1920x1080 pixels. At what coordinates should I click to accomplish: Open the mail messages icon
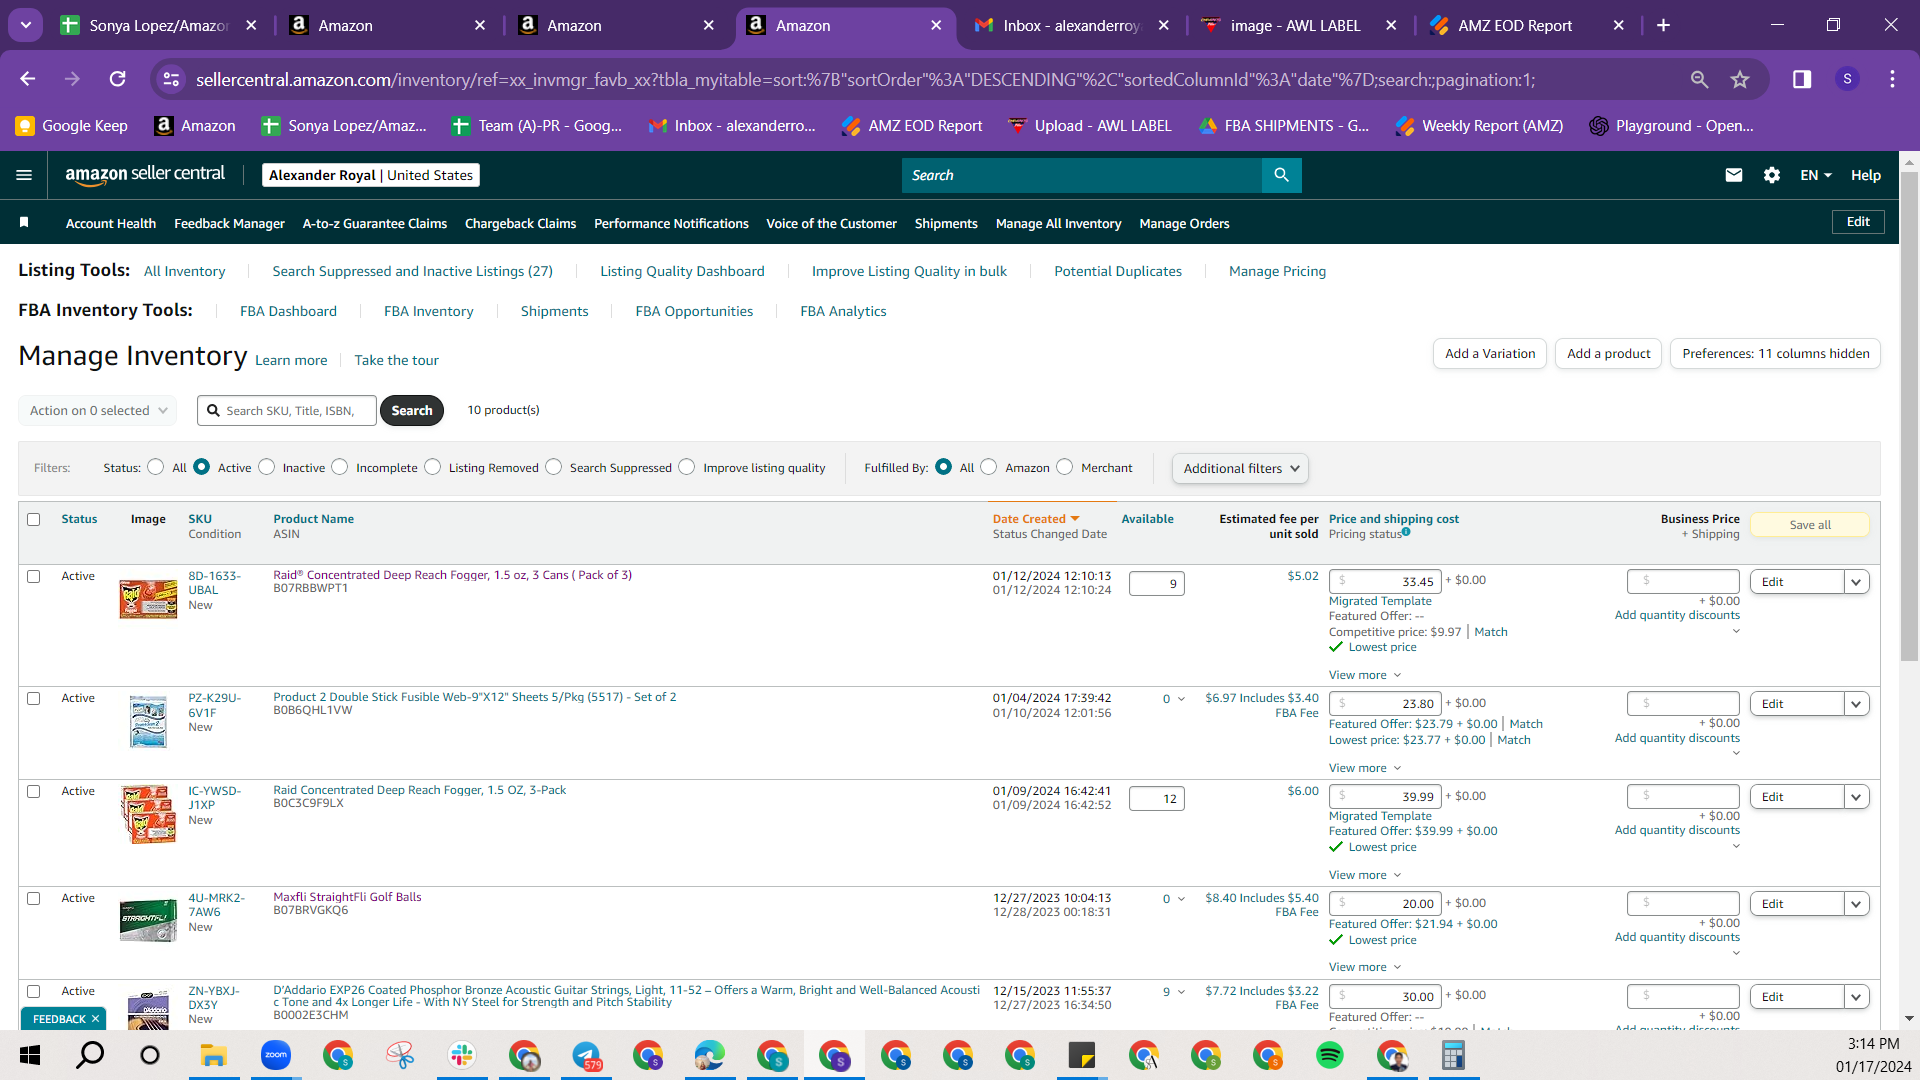point(1734,175)
